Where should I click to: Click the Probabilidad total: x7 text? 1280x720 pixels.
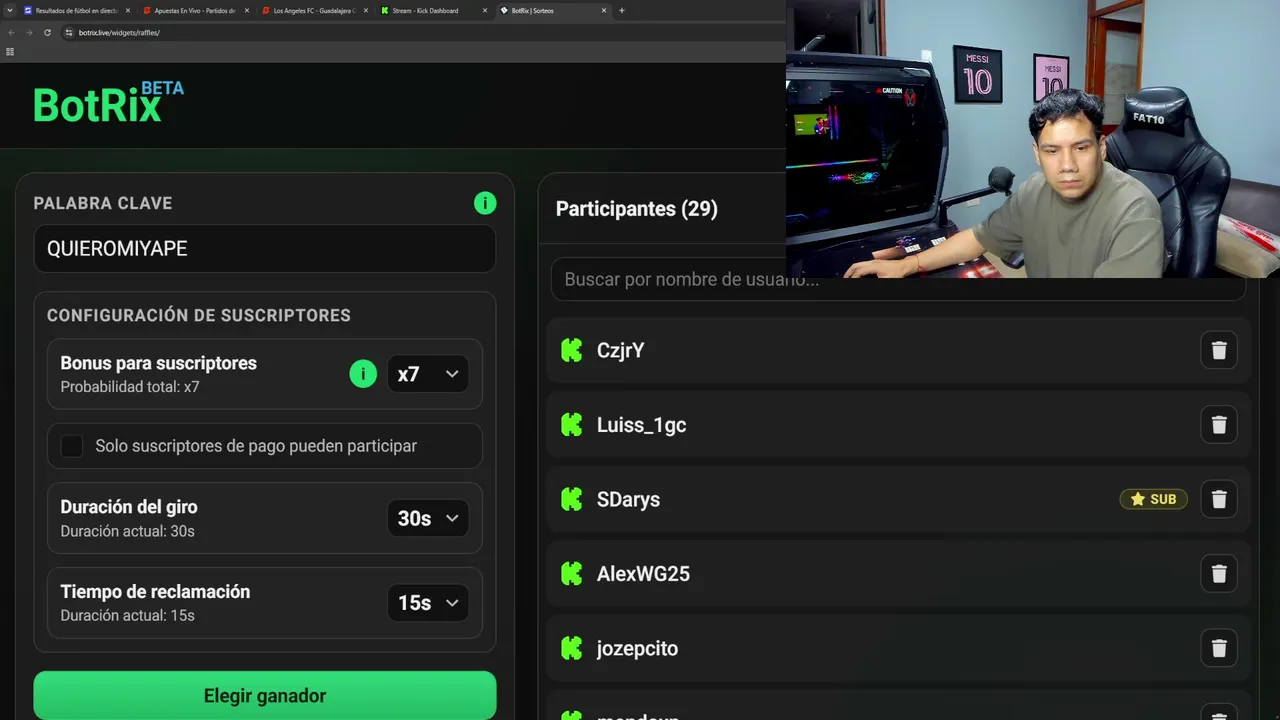[x=130, y=387]
